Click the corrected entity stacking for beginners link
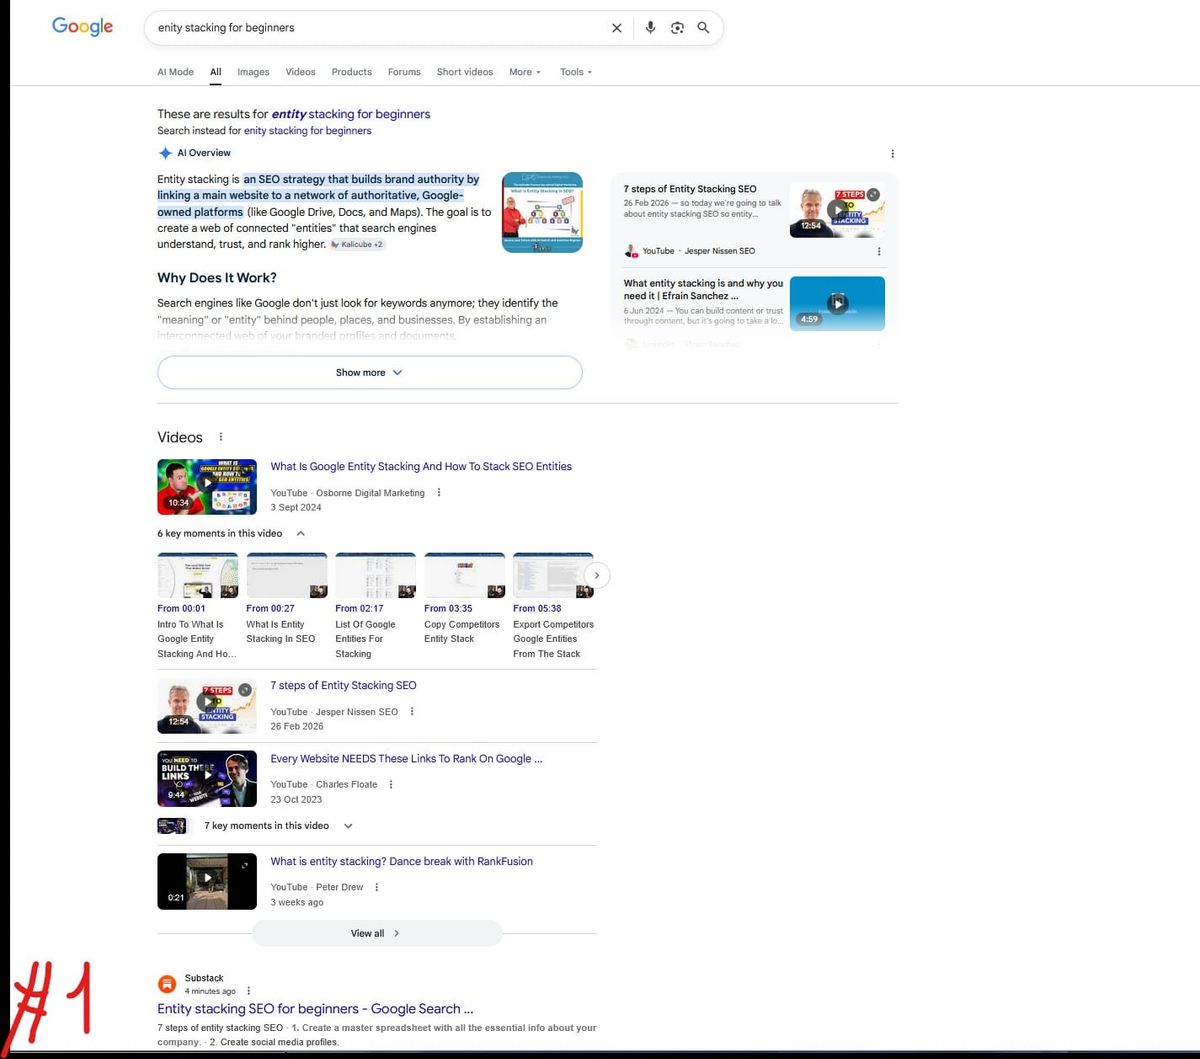Viewport: 1200px width, 1059px height. click(x=351, y=114)
